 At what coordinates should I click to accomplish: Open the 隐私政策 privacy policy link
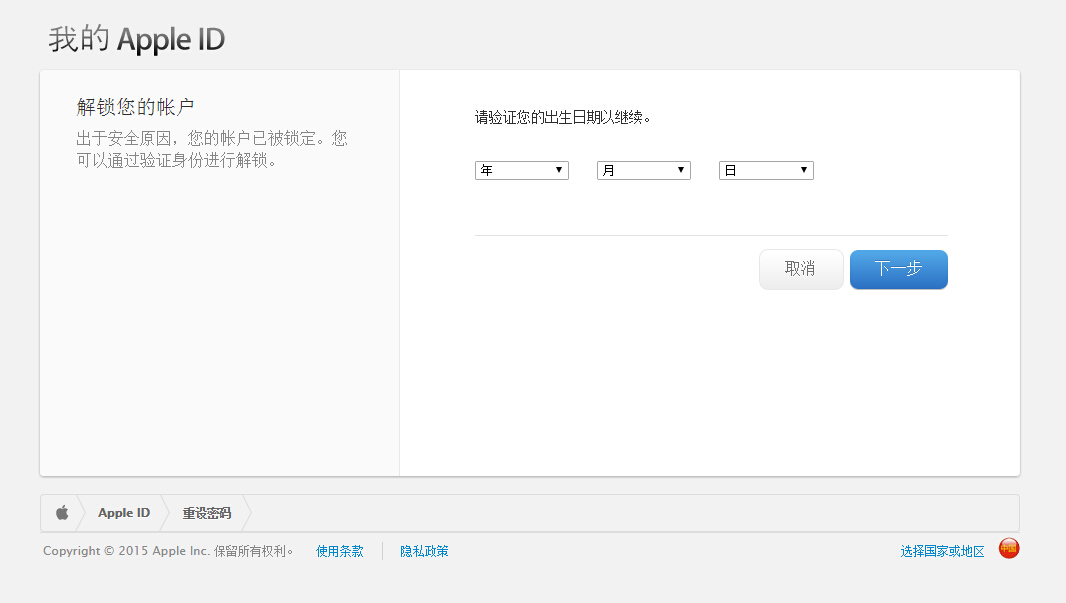coord(424,551)
